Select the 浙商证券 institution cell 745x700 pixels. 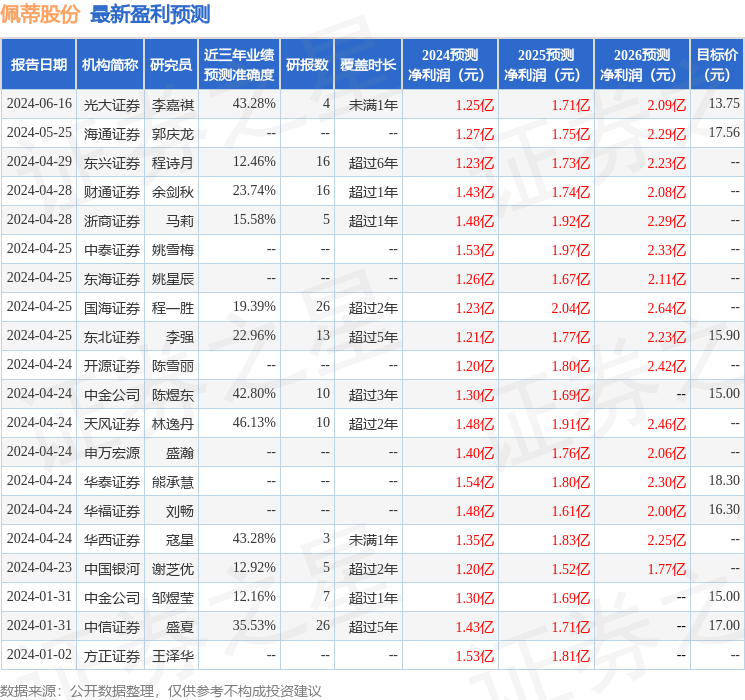[112, 221]
